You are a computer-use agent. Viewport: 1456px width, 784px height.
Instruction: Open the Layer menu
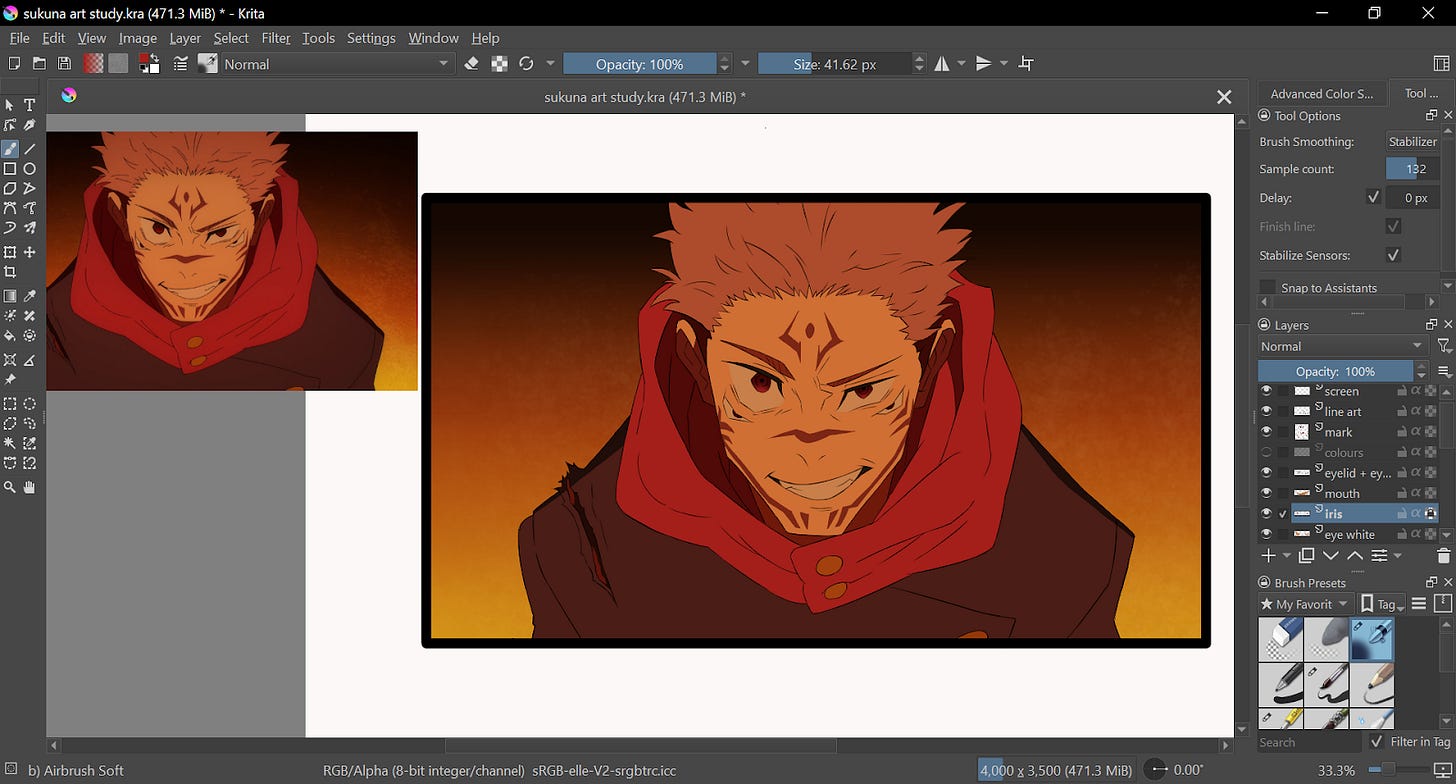(x=185, y=38)
